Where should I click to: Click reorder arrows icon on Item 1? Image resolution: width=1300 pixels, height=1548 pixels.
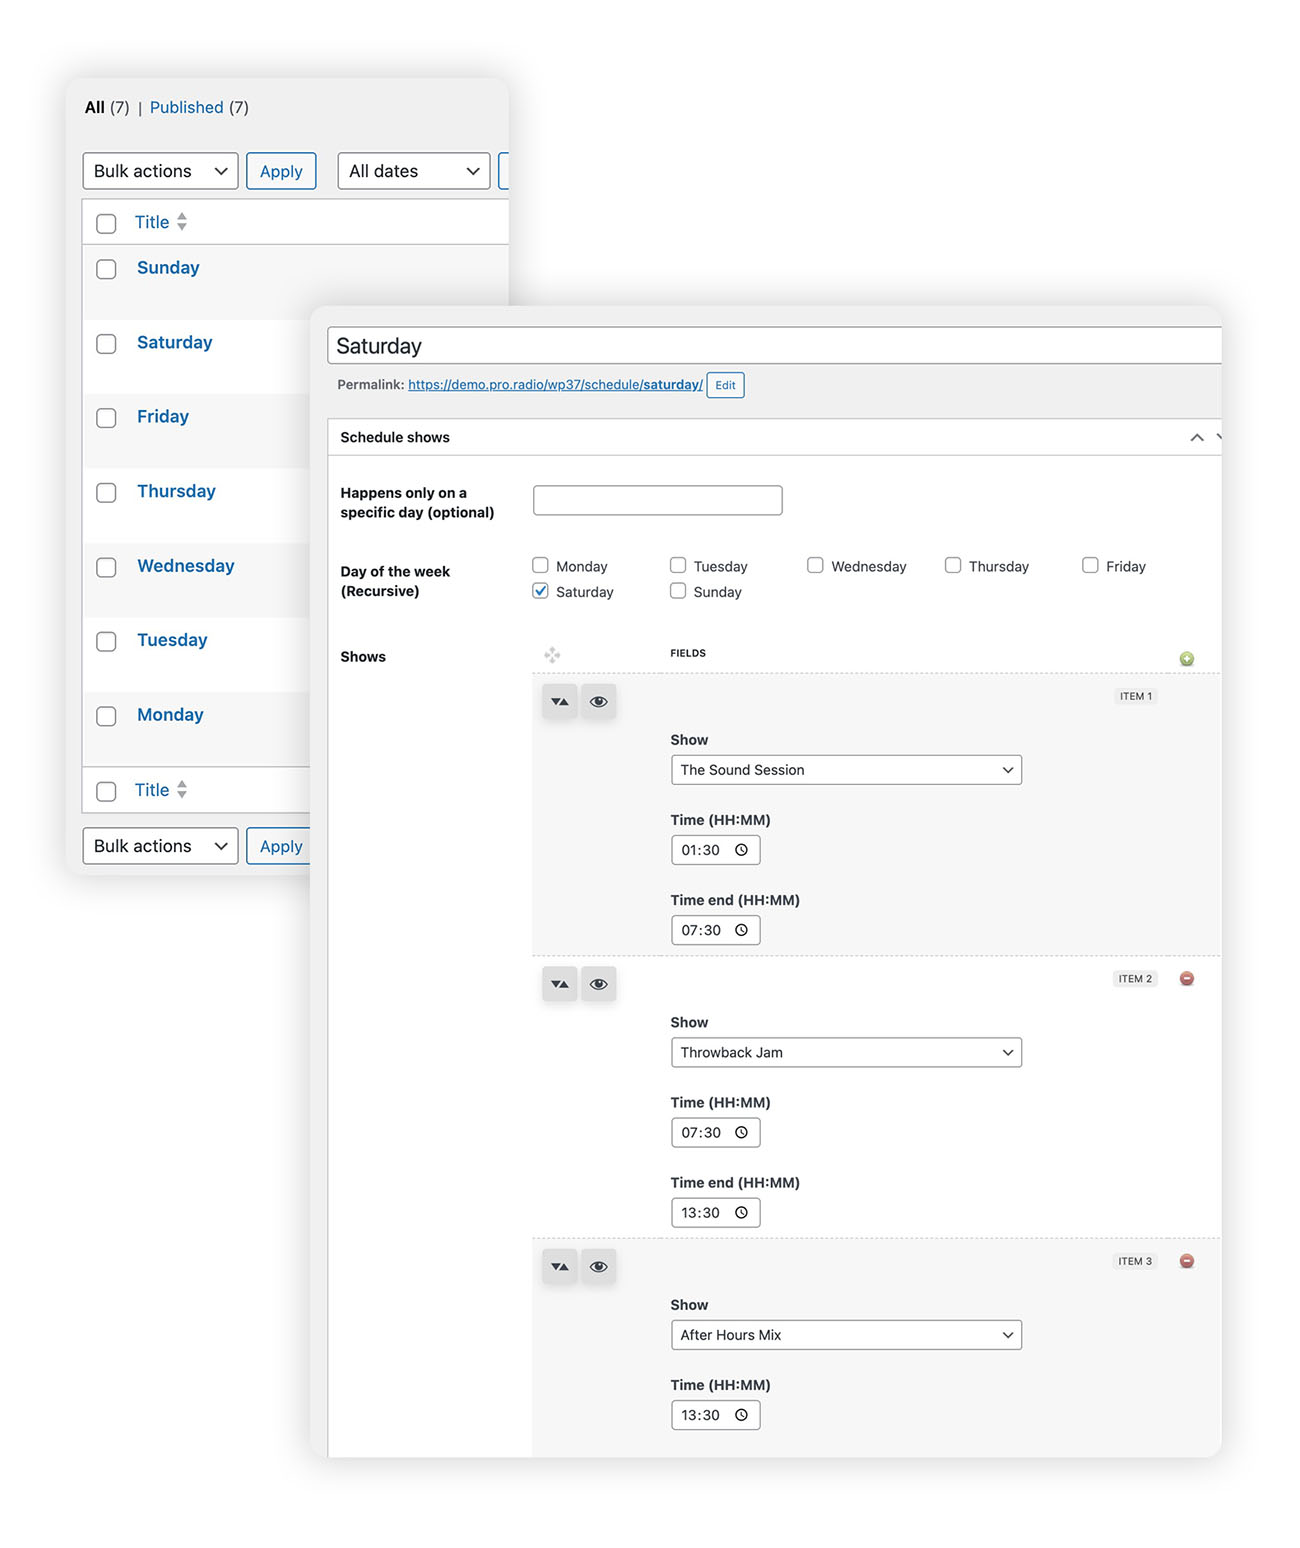coord(560,702)
